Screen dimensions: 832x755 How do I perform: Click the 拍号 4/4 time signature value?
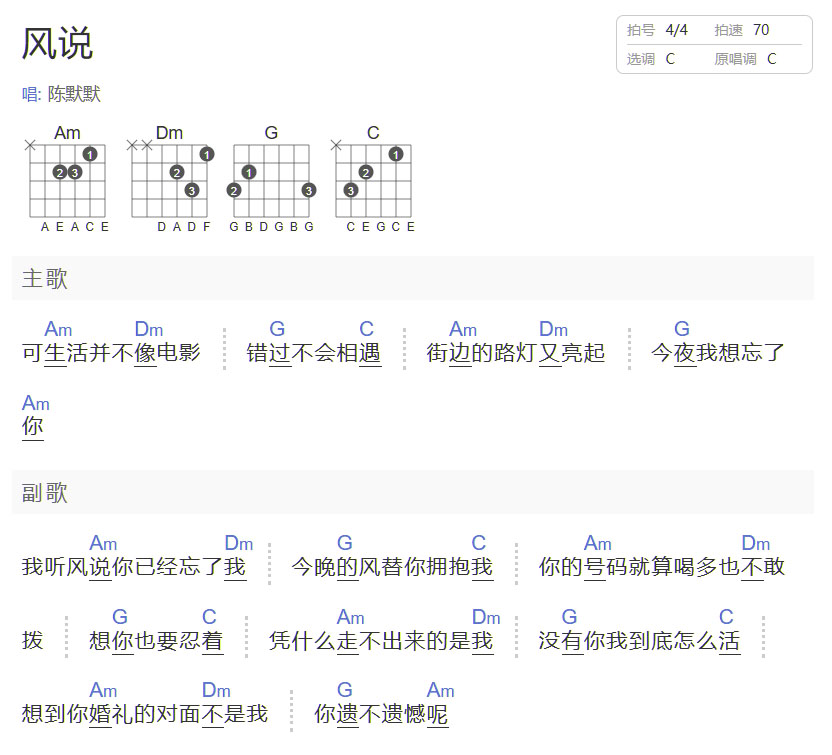677,30
